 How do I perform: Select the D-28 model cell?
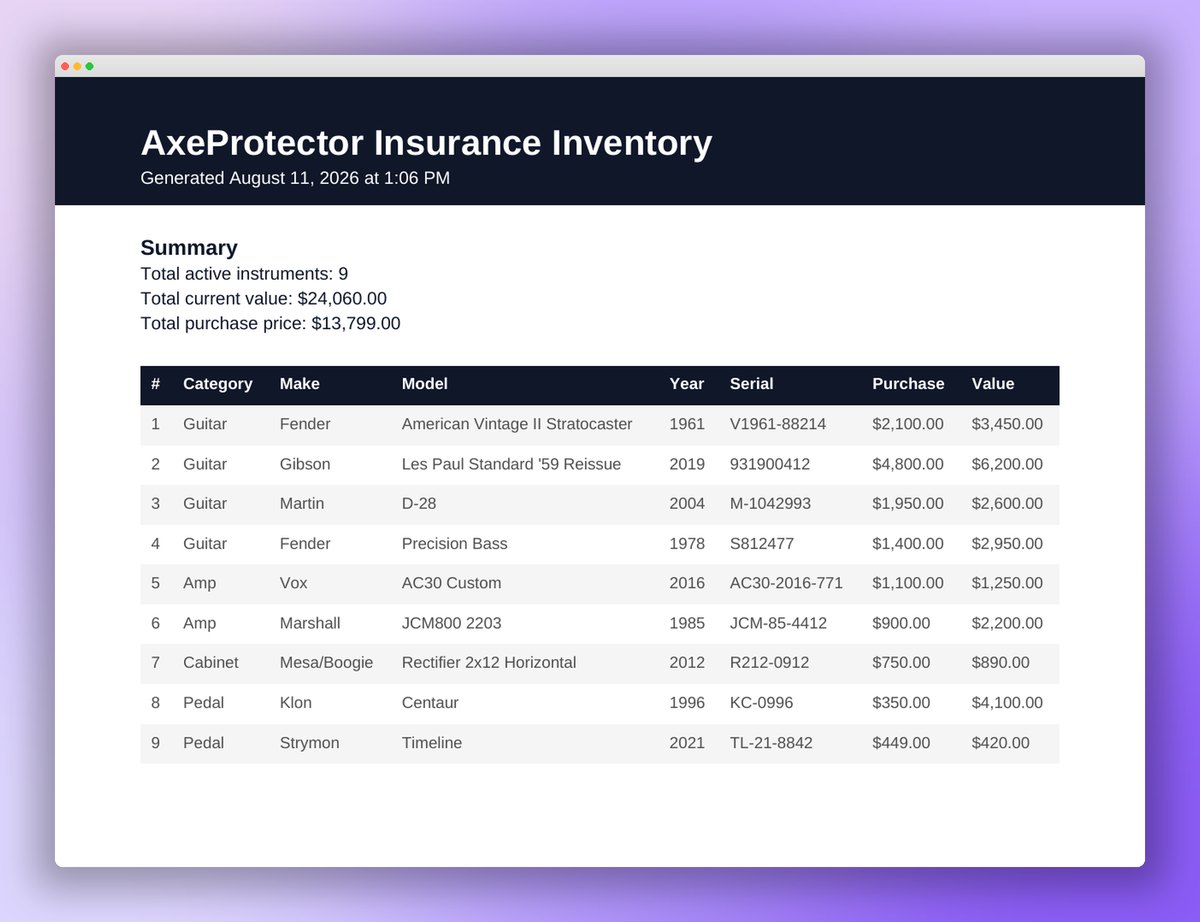tap(419, 504)
